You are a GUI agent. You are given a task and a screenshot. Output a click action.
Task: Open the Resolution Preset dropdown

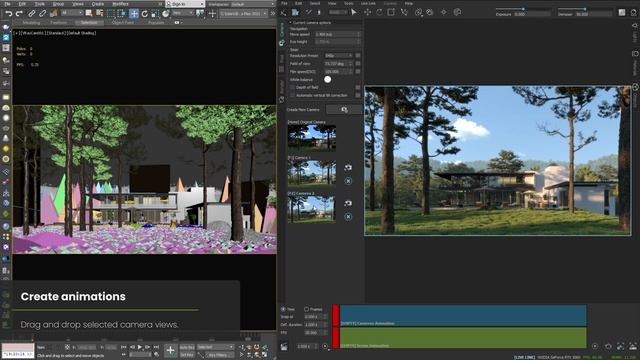tap(338, 56)
